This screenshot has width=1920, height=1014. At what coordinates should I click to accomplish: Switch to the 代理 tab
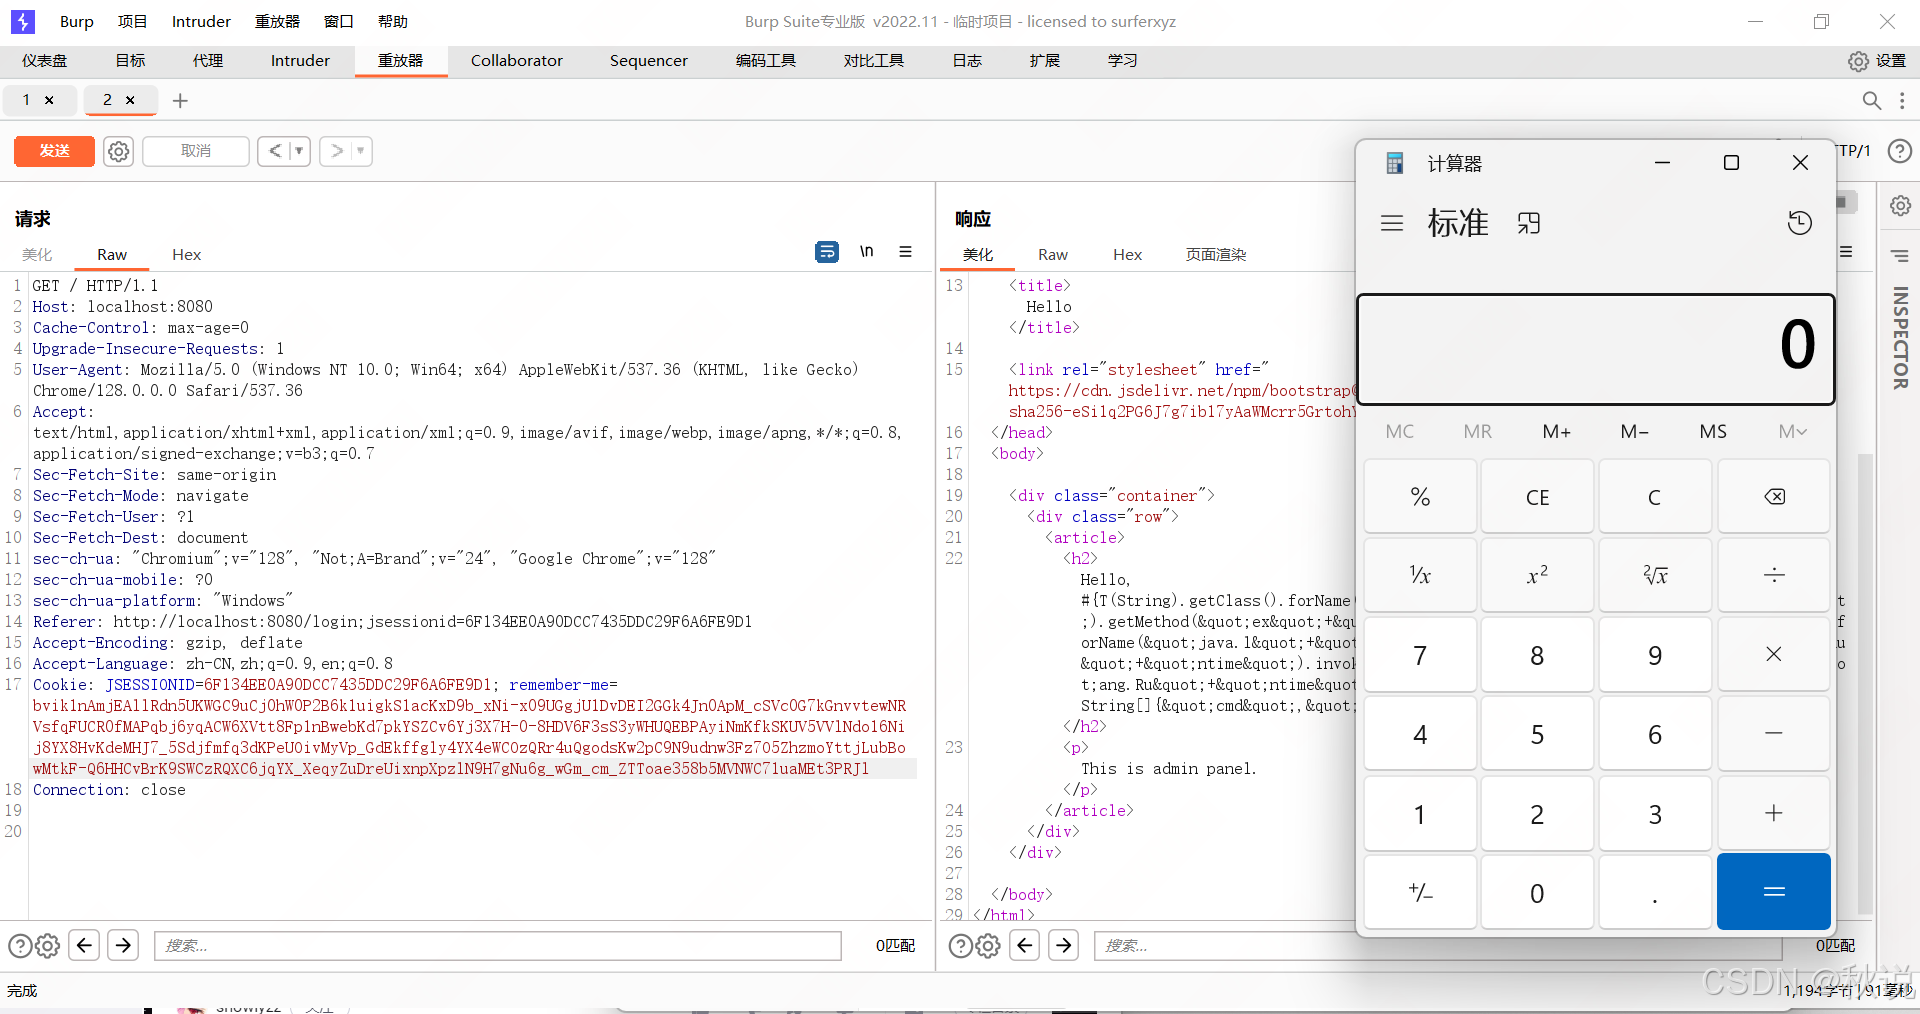208,61
